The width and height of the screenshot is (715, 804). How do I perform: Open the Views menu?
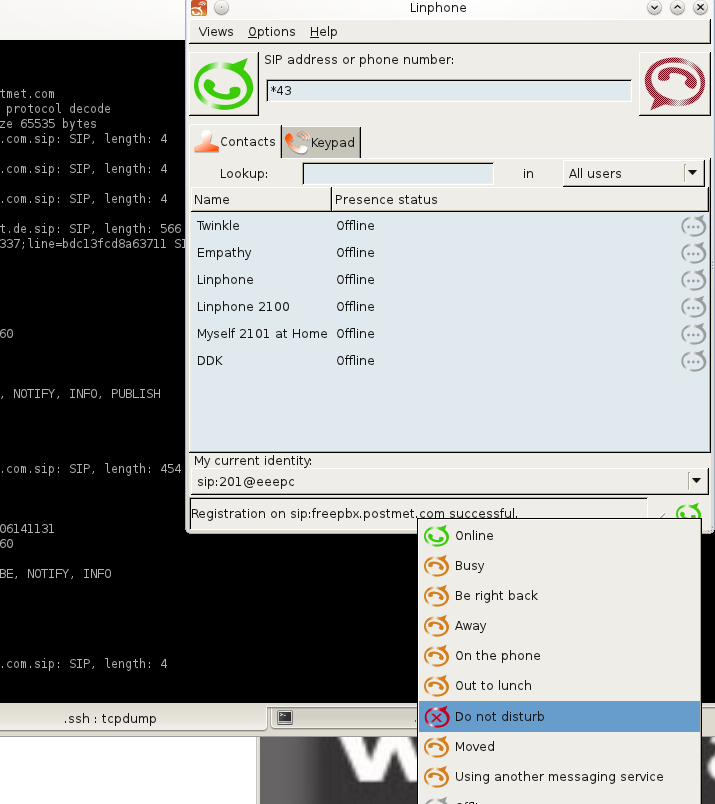pos(216,32)
